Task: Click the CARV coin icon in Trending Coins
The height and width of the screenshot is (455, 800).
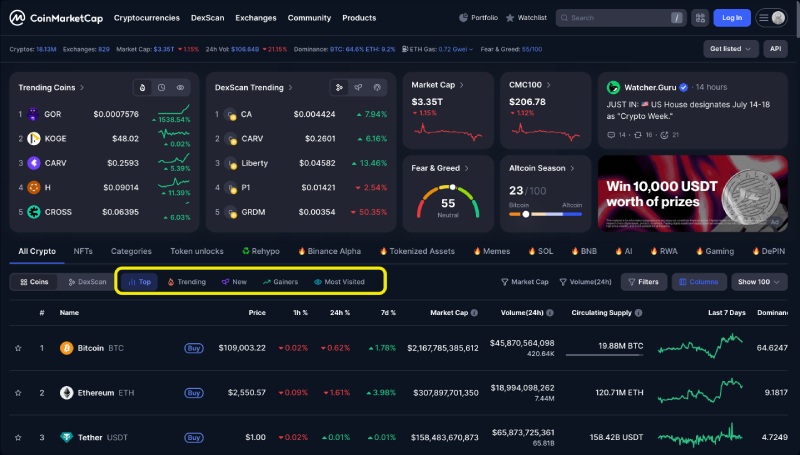Action: (x=33, y=163)
